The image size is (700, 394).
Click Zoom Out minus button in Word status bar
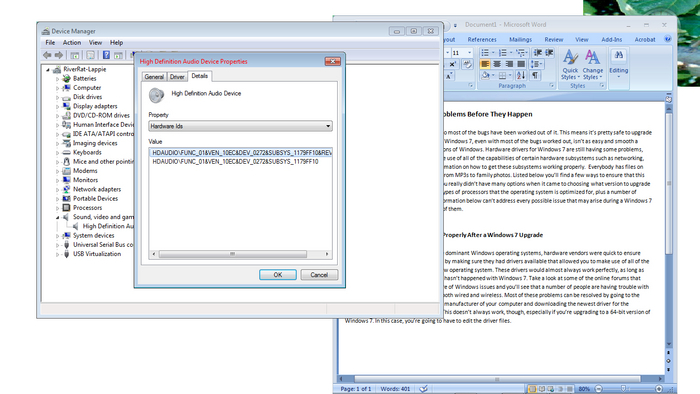pos(599,389)
